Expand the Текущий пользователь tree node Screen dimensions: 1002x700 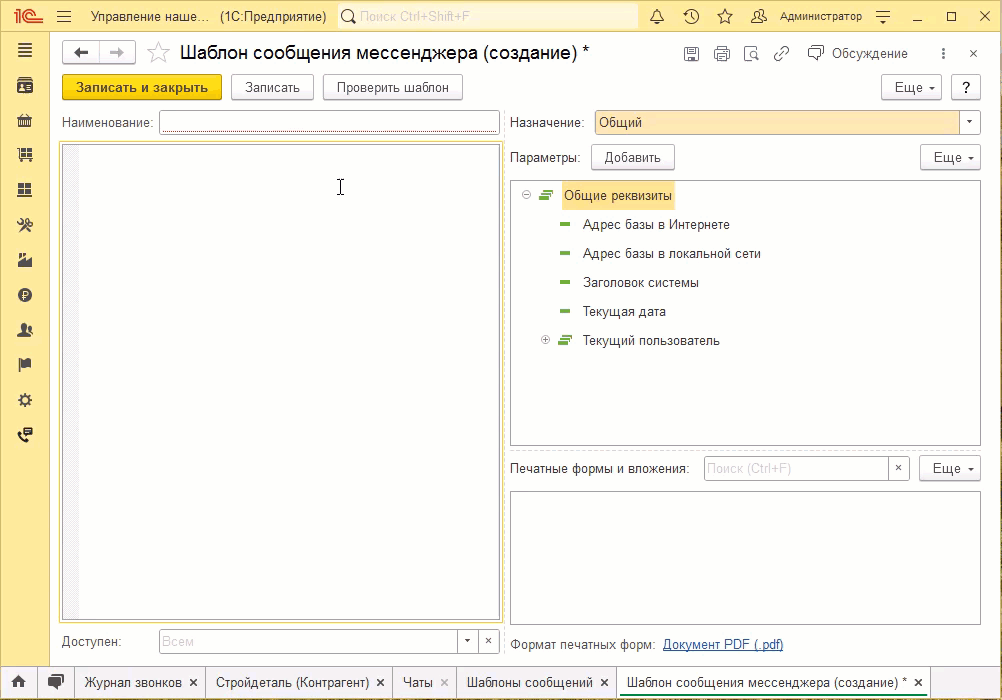[x=546, y=340]
